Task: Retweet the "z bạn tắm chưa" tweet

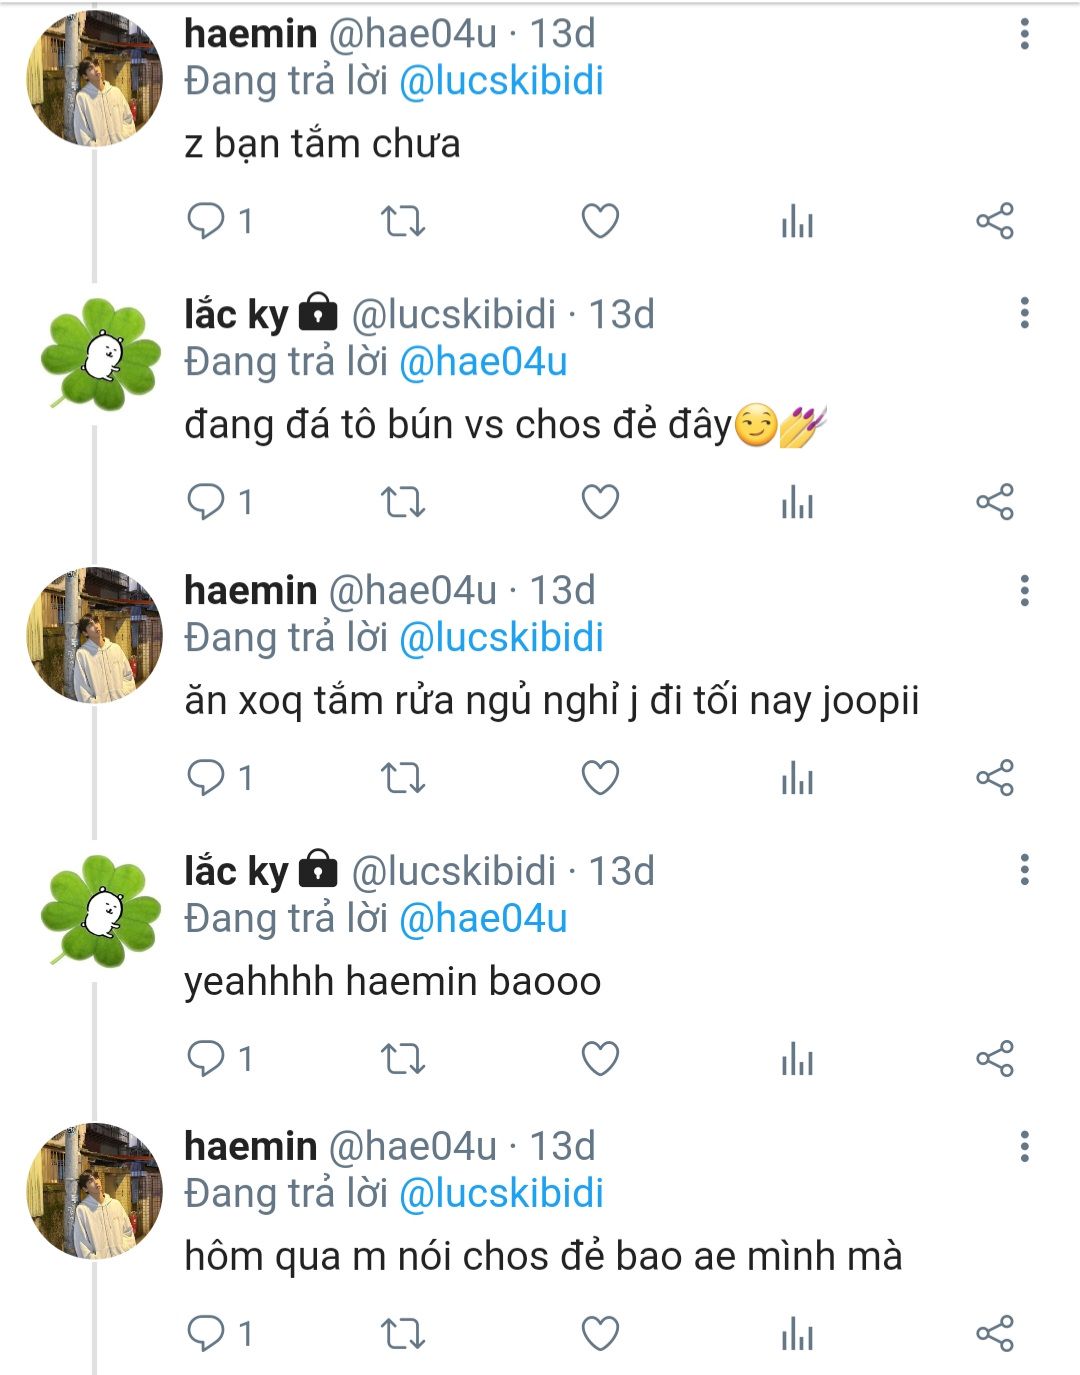Action: pos(403,221)
